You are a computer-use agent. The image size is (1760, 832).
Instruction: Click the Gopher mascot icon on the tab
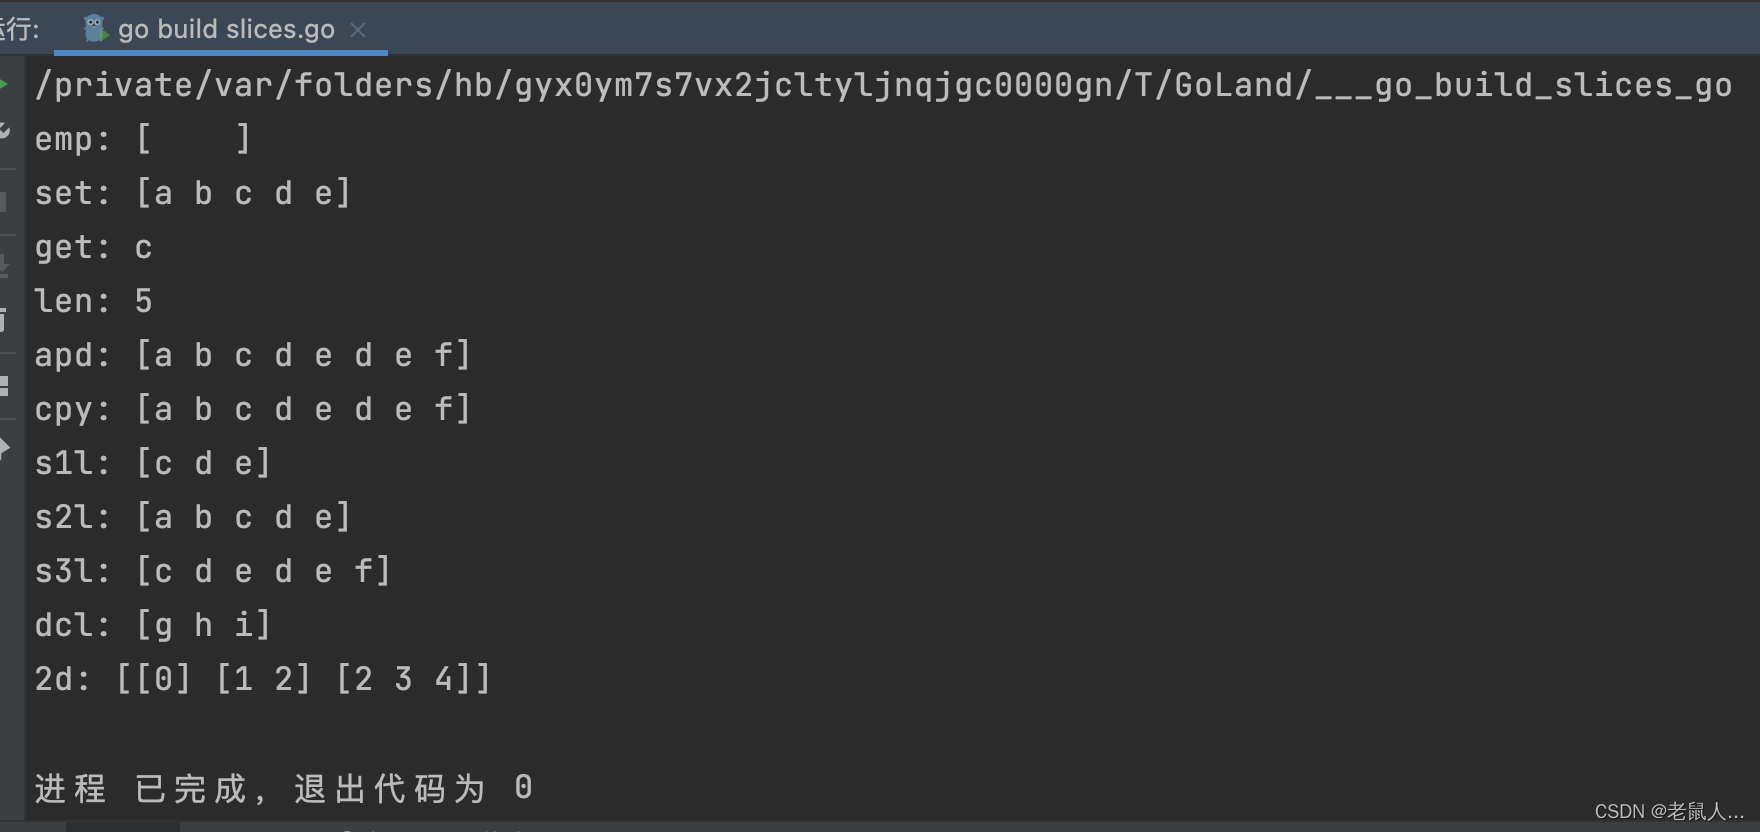(x=94, y=28)
